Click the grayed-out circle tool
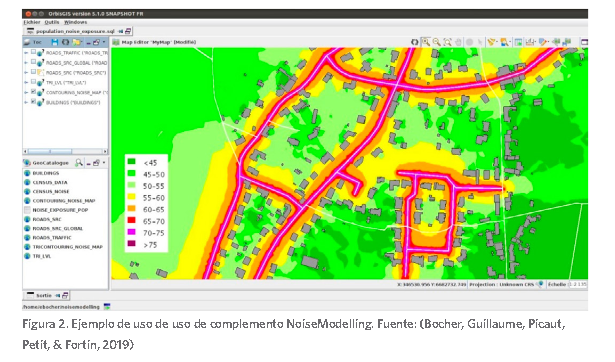Screen dimensions: 615x362 (469, 42)
